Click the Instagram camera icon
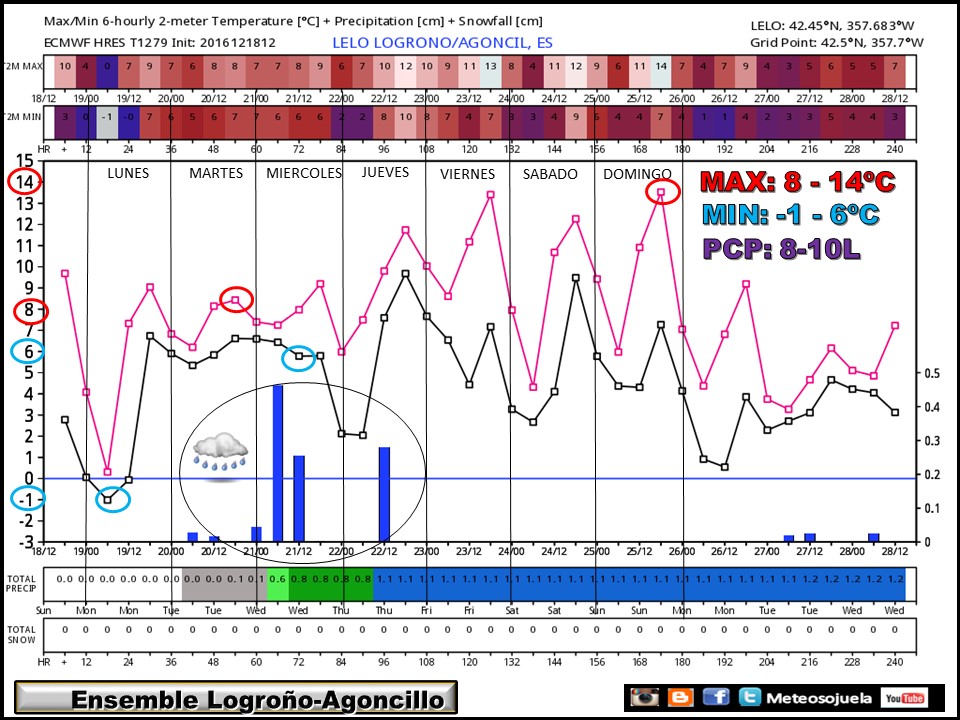The width and height of the screenshot is (960, 720). pyautogui.click(x=644, y=697)
